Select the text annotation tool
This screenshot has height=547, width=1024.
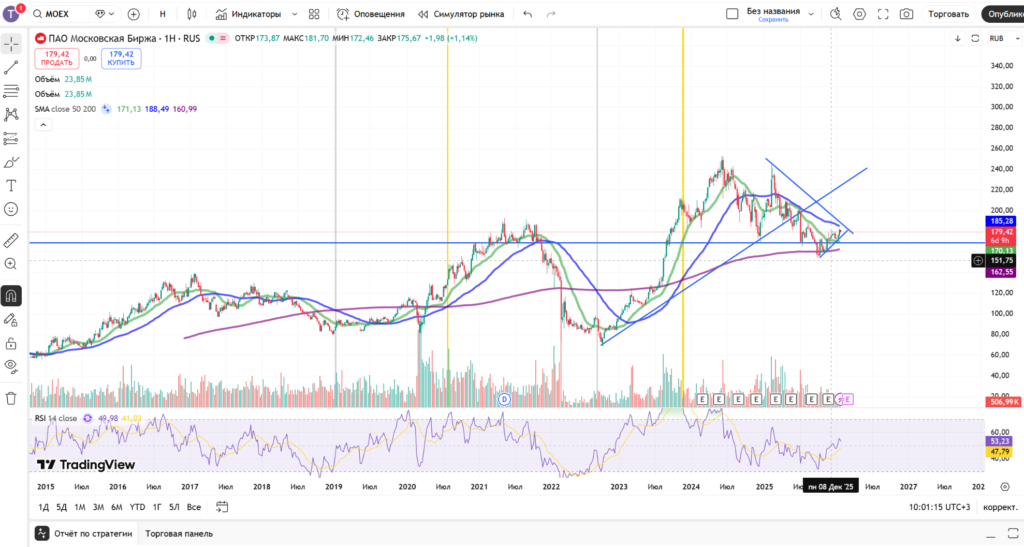(11, 186)
